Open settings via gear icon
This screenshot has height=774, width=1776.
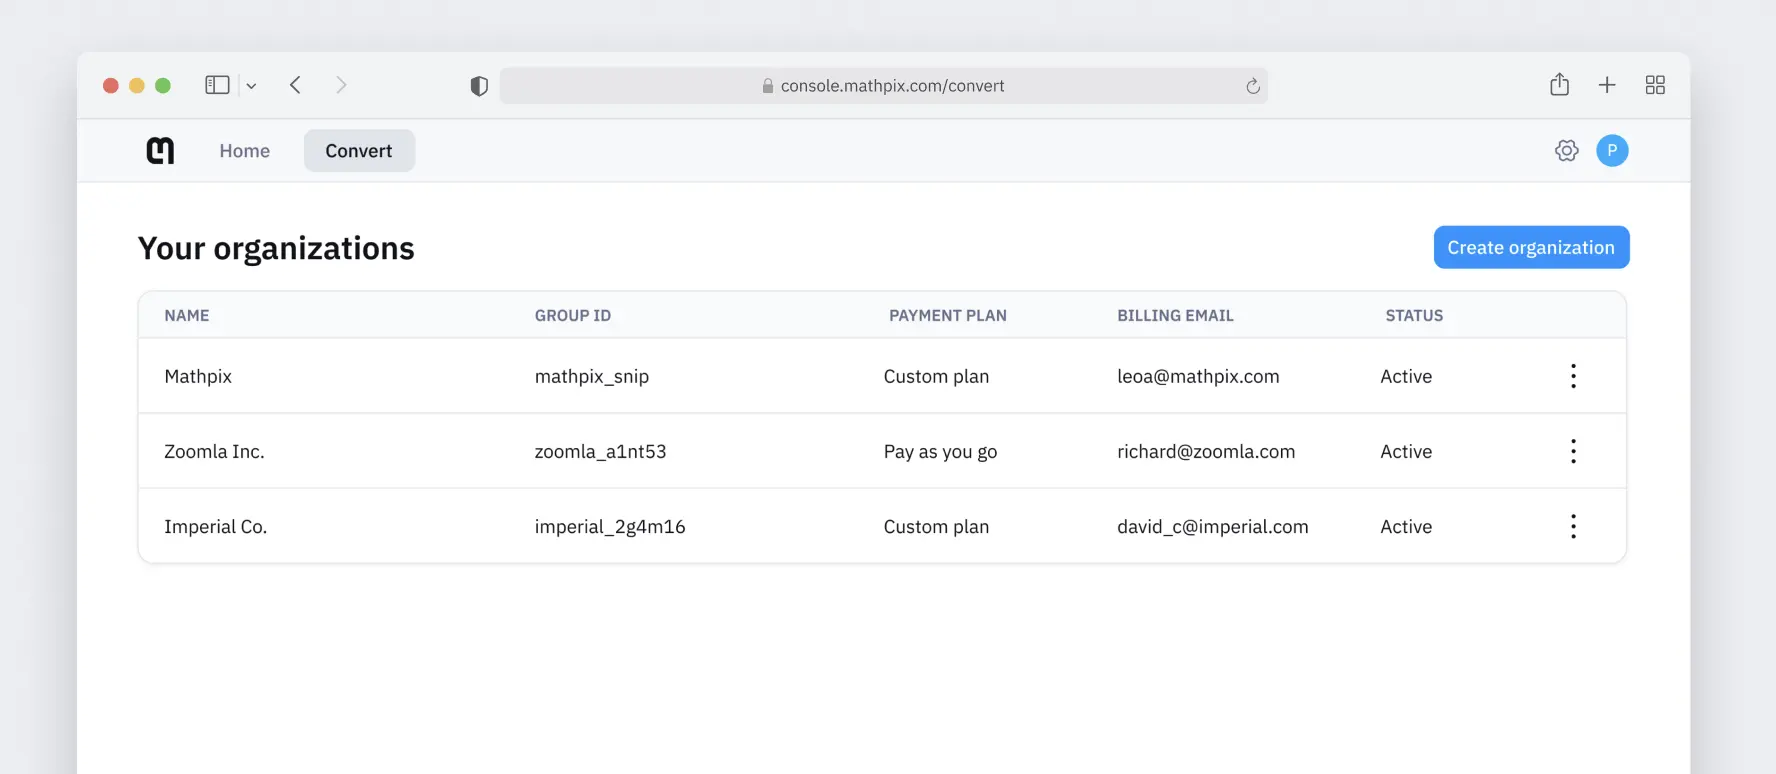pos(1566,150)
